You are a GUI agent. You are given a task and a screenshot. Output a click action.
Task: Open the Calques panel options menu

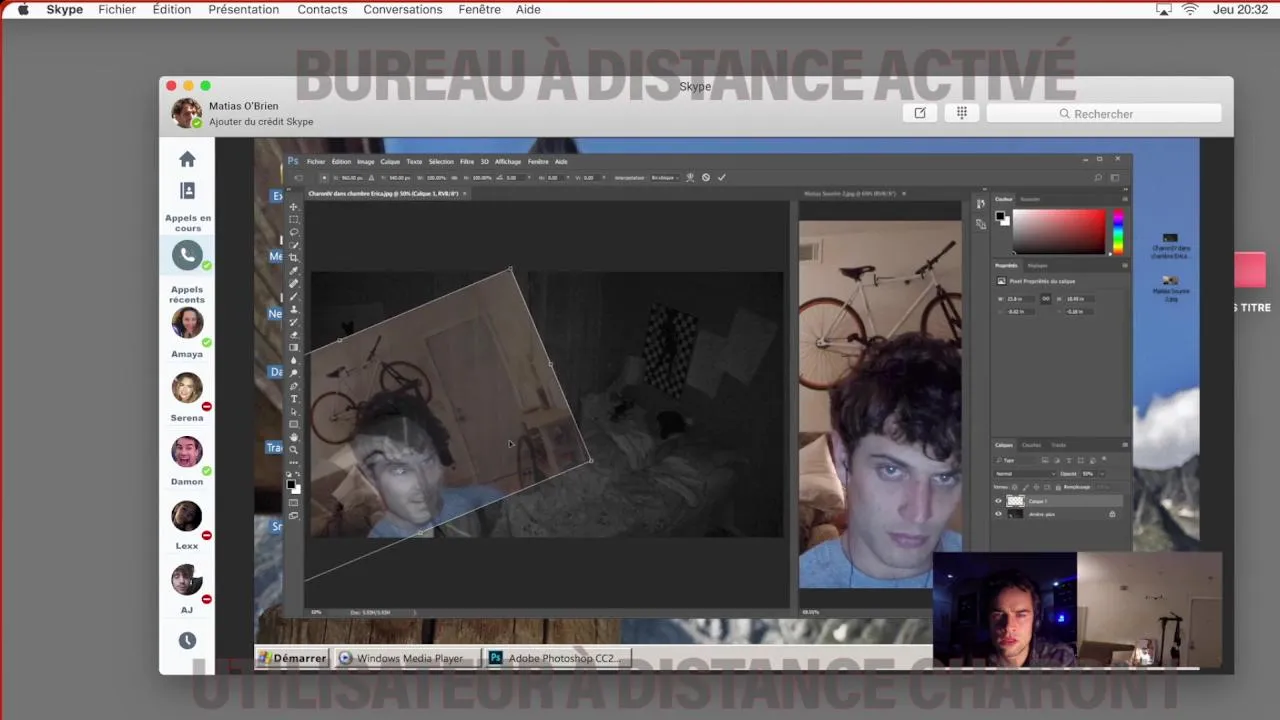[x=1125, y=445]
